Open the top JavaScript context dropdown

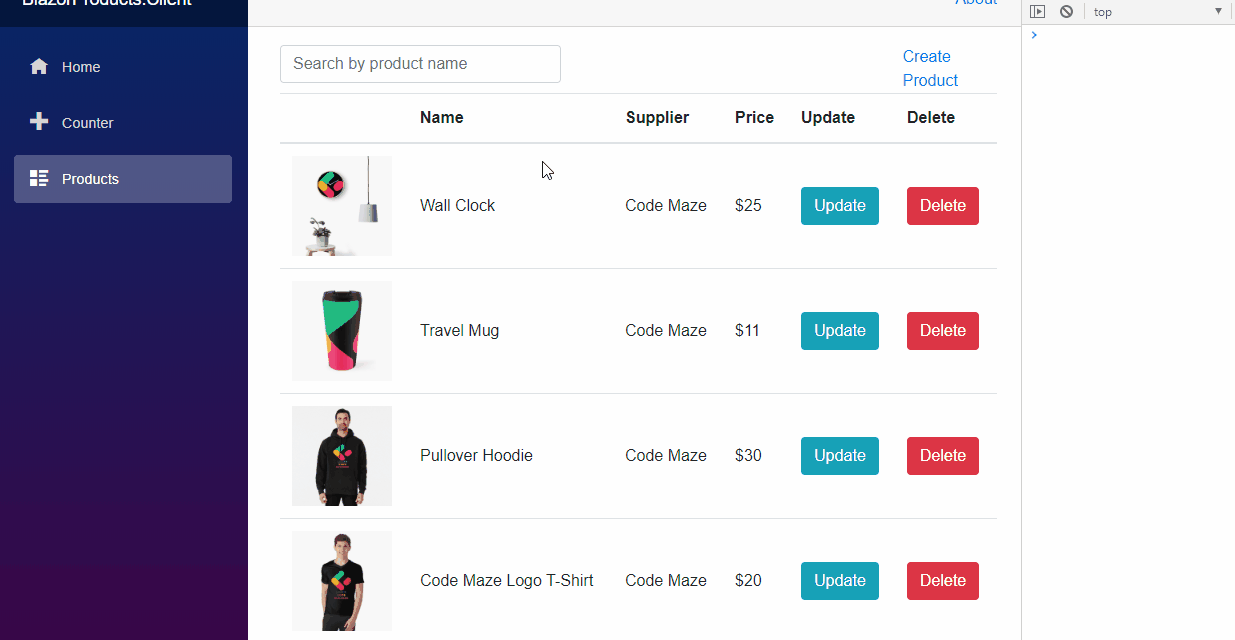click(1158, 12)
